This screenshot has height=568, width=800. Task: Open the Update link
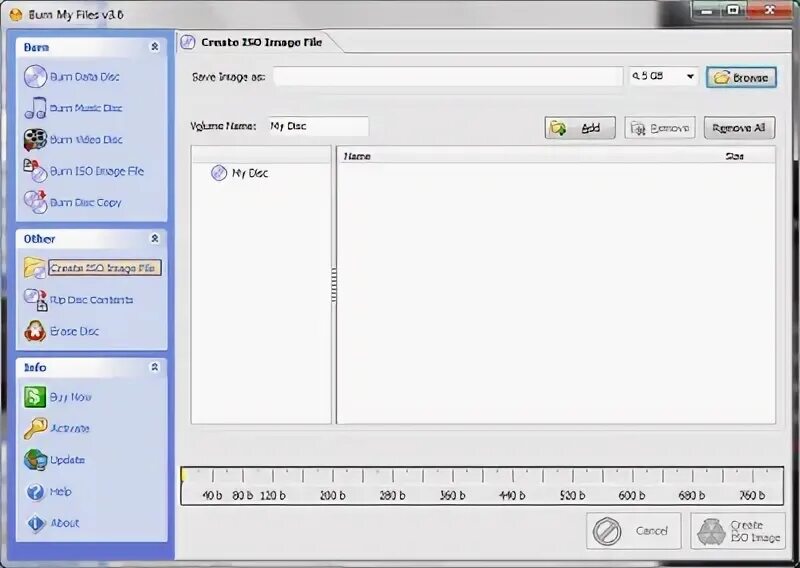pos(67,460)
